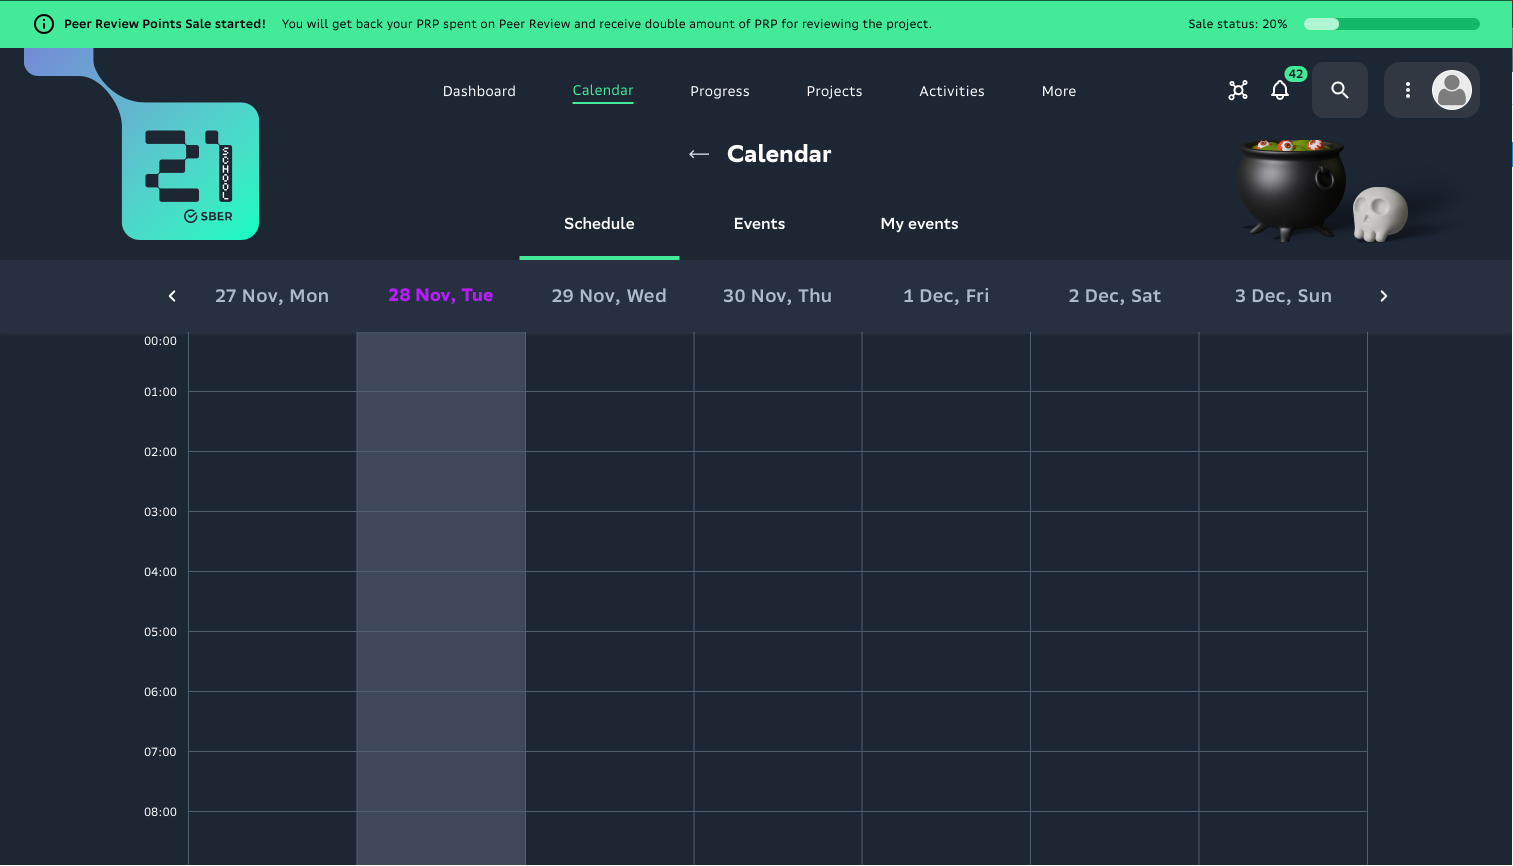Image resolution: width=1513 pixels, height=866 pixels.
Task: Go to next week with right chevron
Action: (1384, 296)
